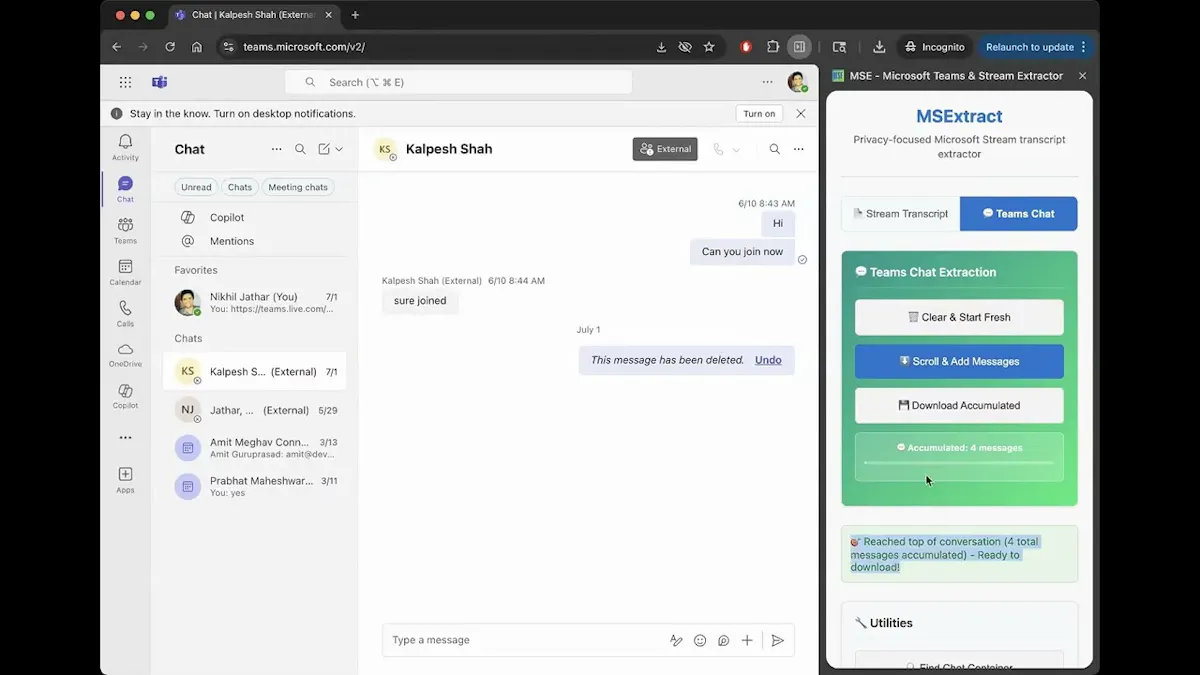The height and width of the screenshot is (675, 1200).
Task: Turn on desktop notifications
Action: click(x=759, y=114)
